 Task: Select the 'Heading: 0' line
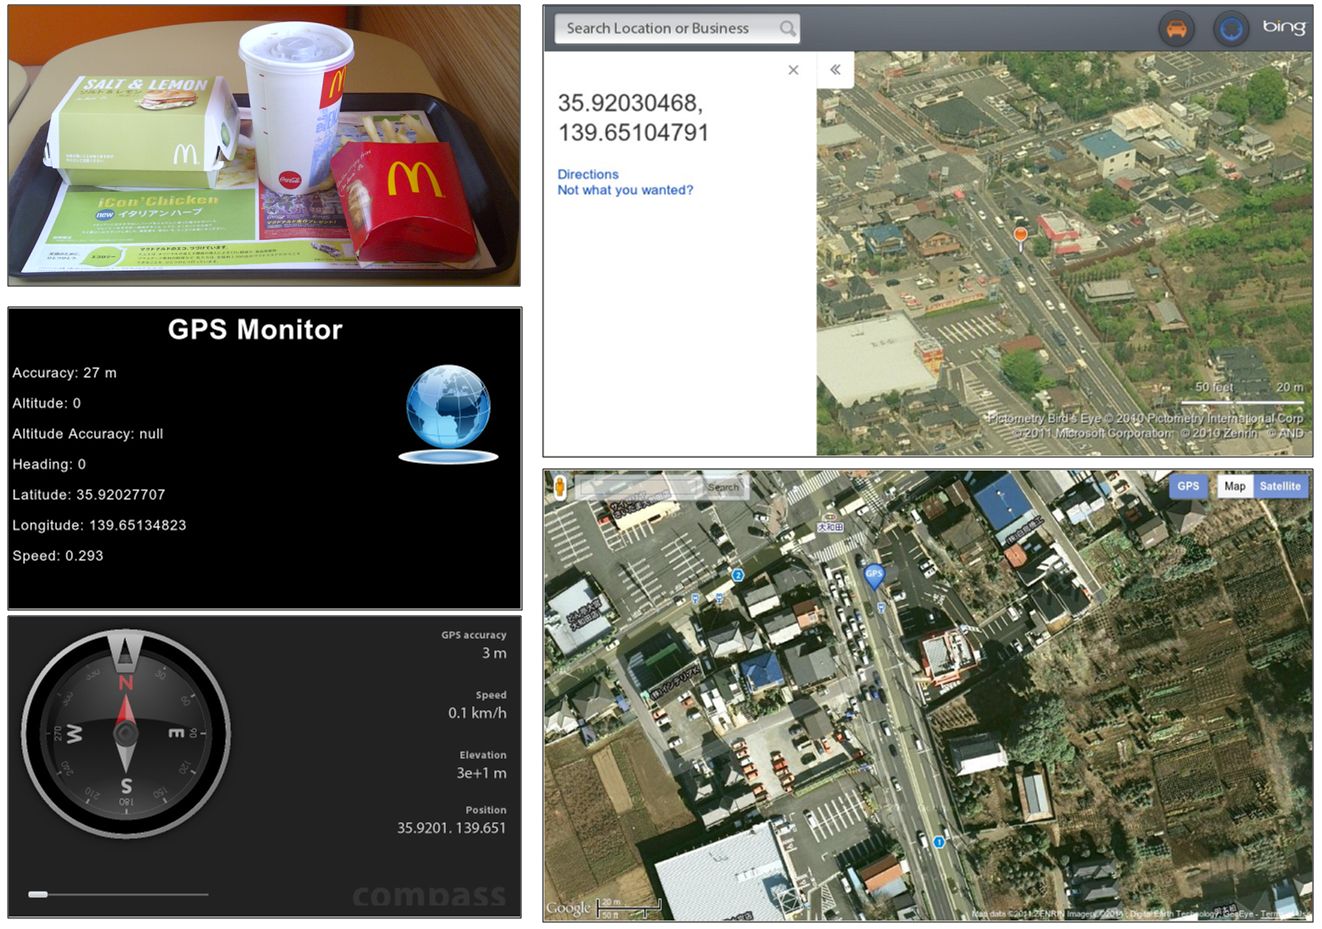[49, 464]
